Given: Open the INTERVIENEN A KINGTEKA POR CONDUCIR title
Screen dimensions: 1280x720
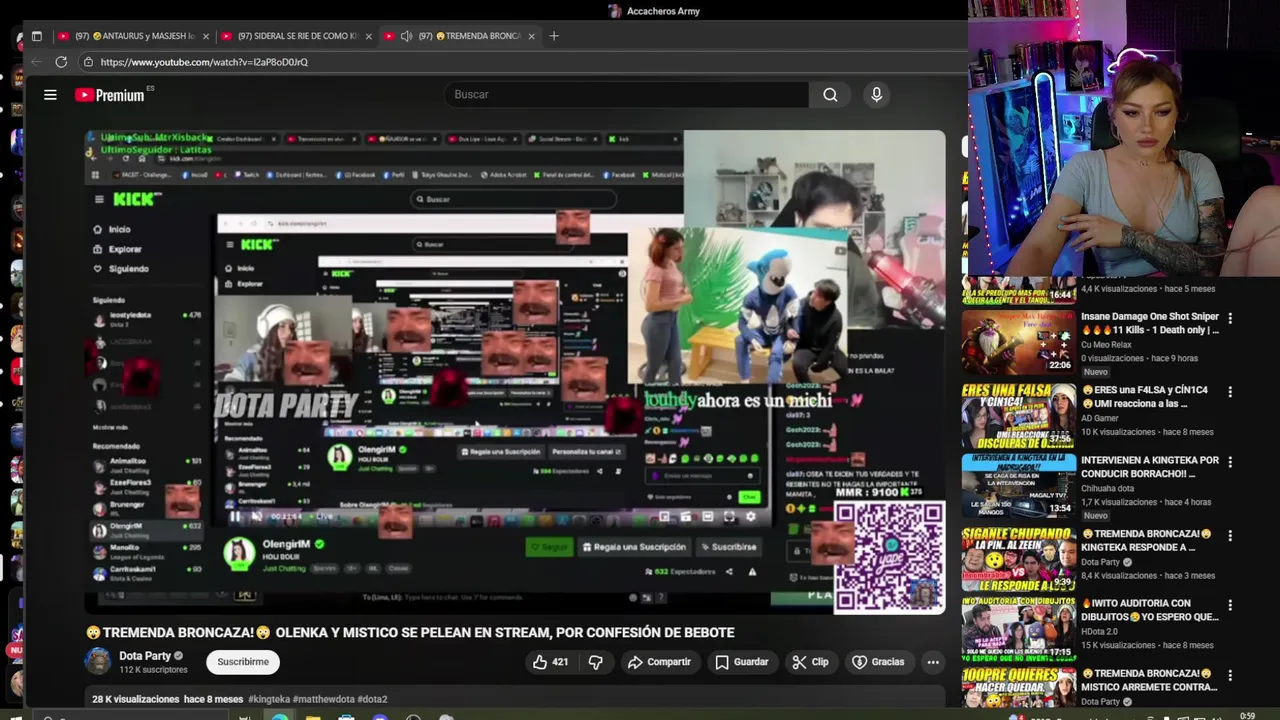Looking at the screenshot, I should pyautogui.click(x=1150, y=467).
